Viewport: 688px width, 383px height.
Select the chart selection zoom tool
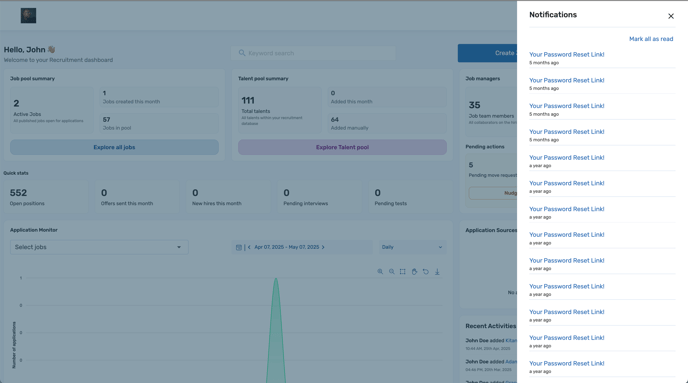tap(402, 272)
